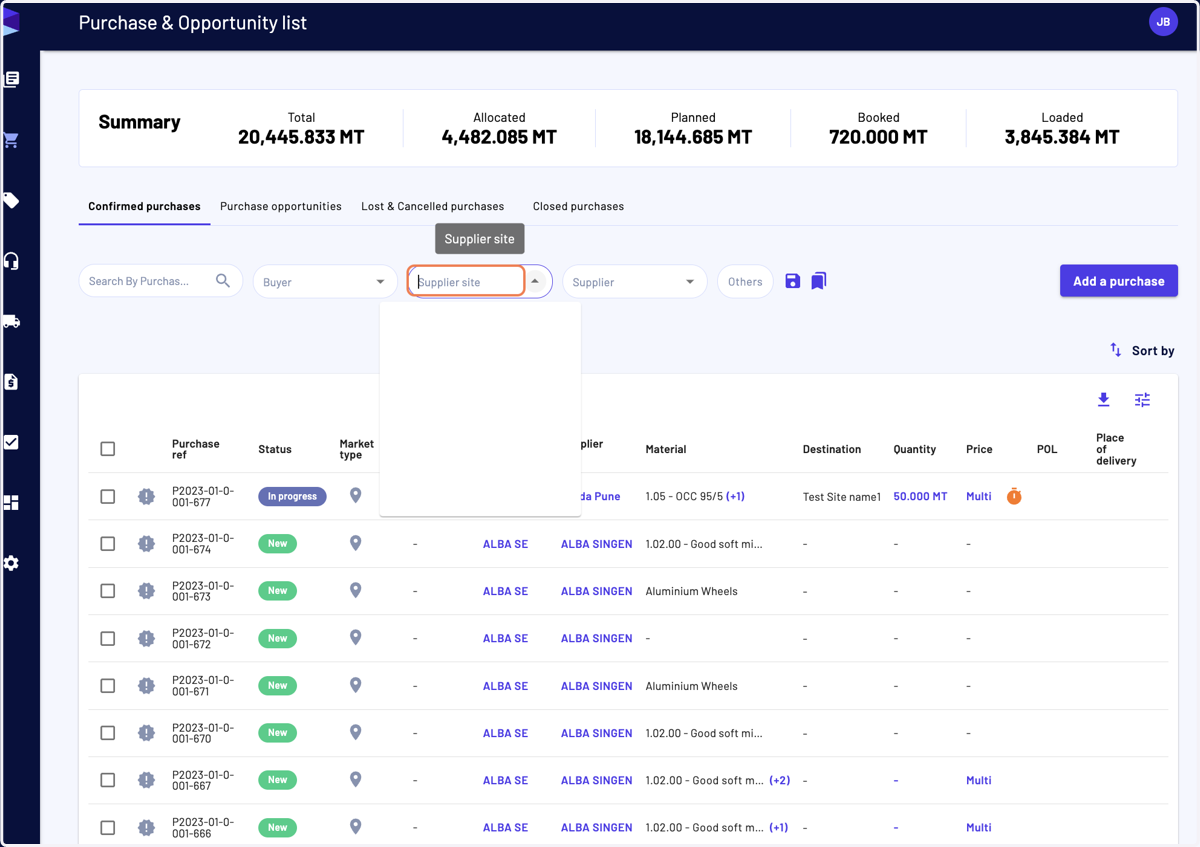Open the Buyer filter dropdown
Screen dimensions: 1200x847
[325, 282]
